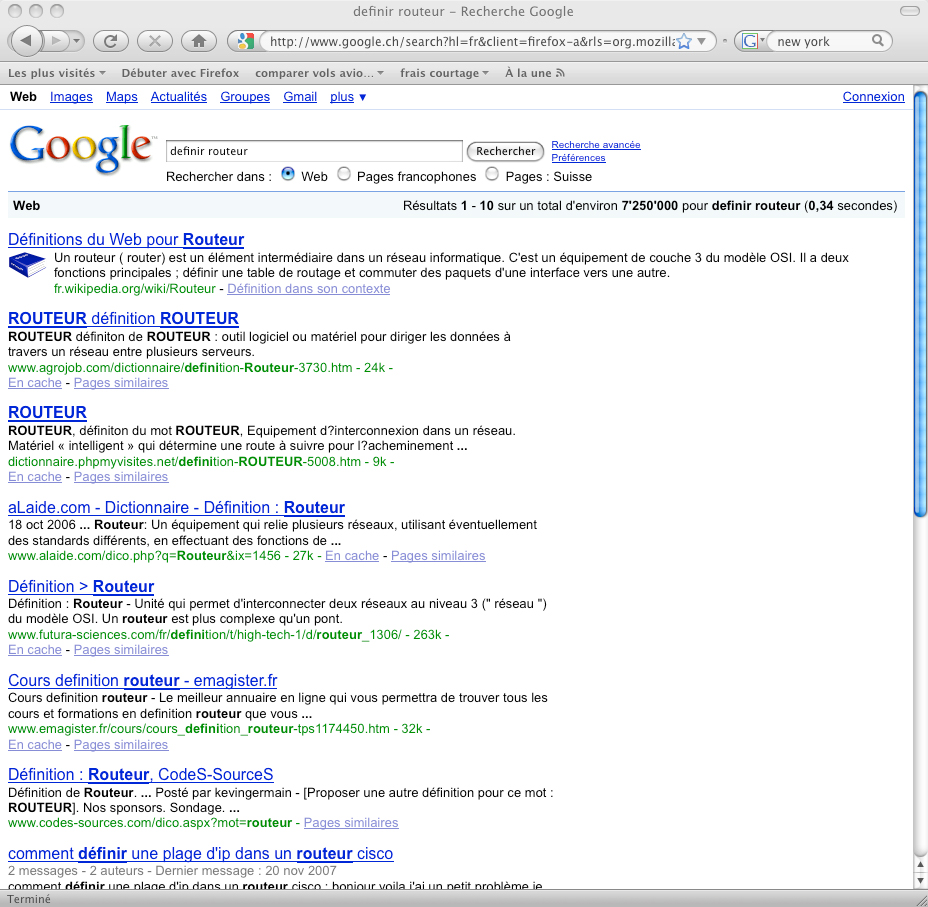Viewport: 928px width, 907px height.
Task: Expand the comparer vols avio... bookmark folder
Action: click(319, 73)
